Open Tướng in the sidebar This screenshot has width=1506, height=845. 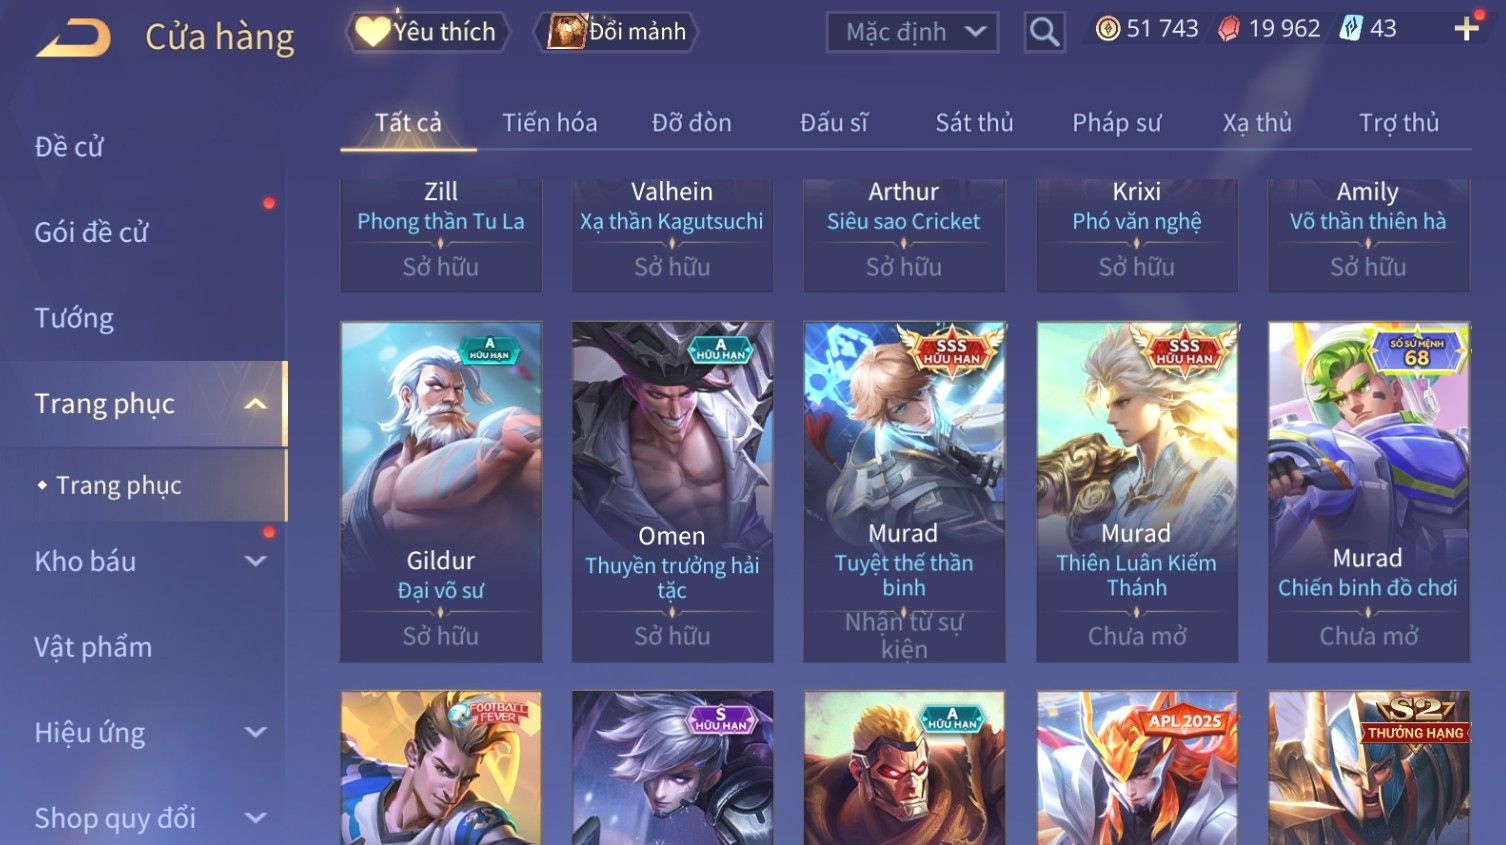[74, 318]
